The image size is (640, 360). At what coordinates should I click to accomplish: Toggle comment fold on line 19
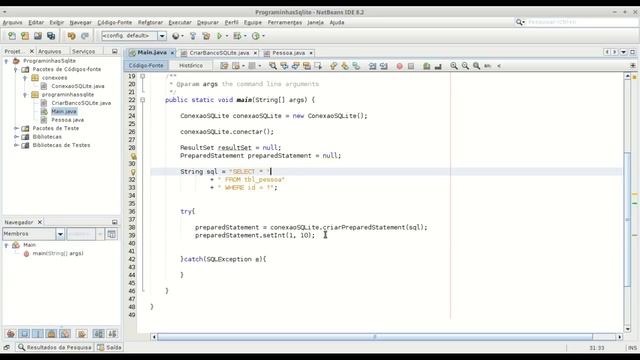point(142,76)
